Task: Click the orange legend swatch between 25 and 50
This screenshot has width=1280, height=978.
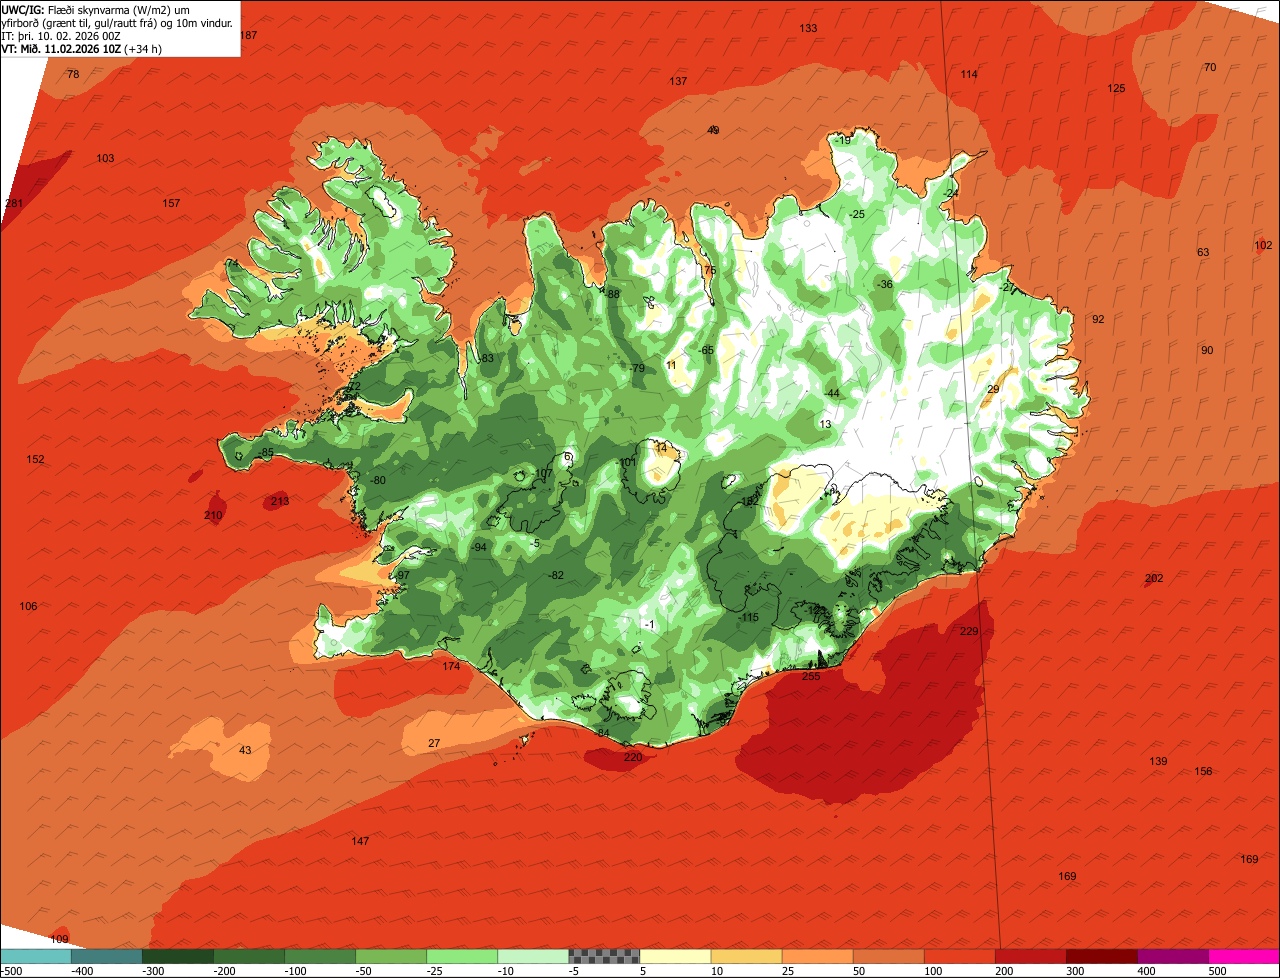Action: point(817,956)
